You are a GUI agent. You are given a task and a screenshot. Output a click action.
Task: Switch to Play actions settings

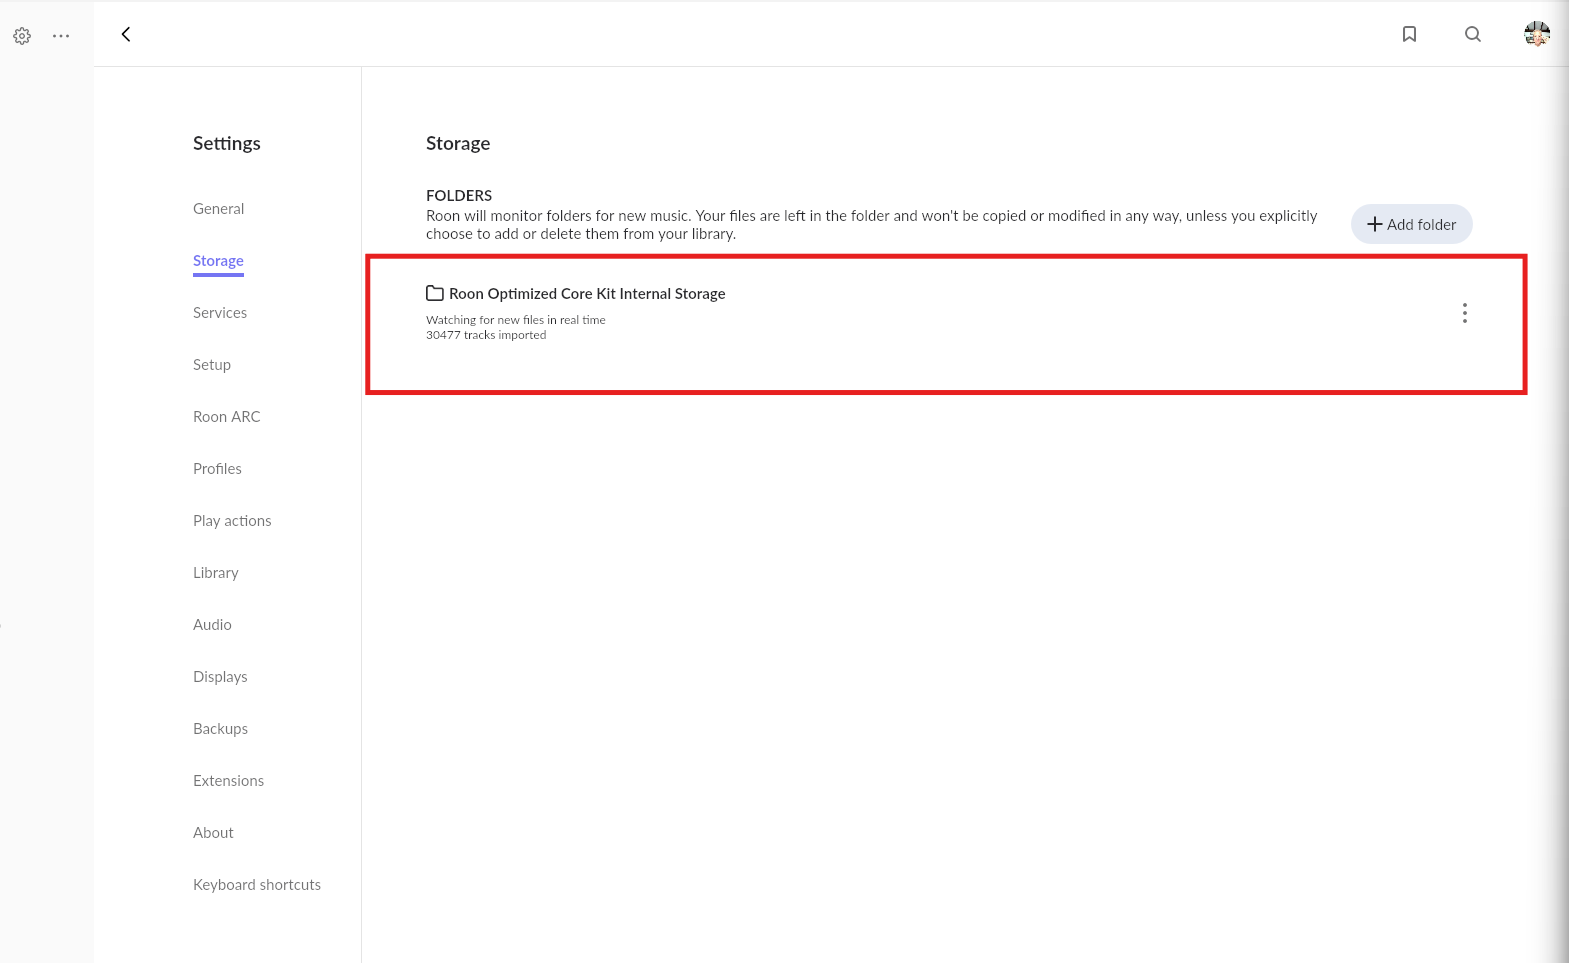232,521
